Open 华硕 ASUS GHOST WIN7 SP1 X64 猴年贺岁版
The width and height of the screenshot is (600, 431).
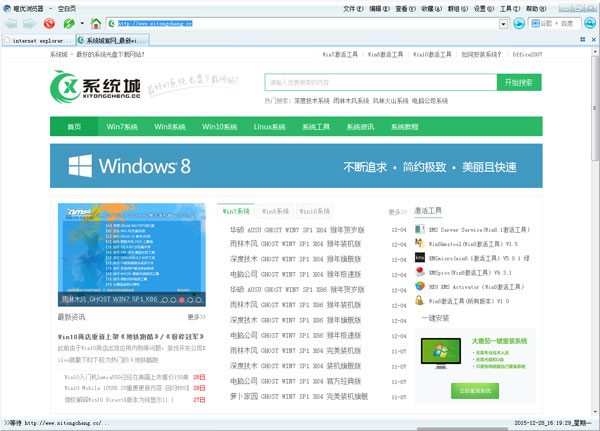tap(297, 230)
